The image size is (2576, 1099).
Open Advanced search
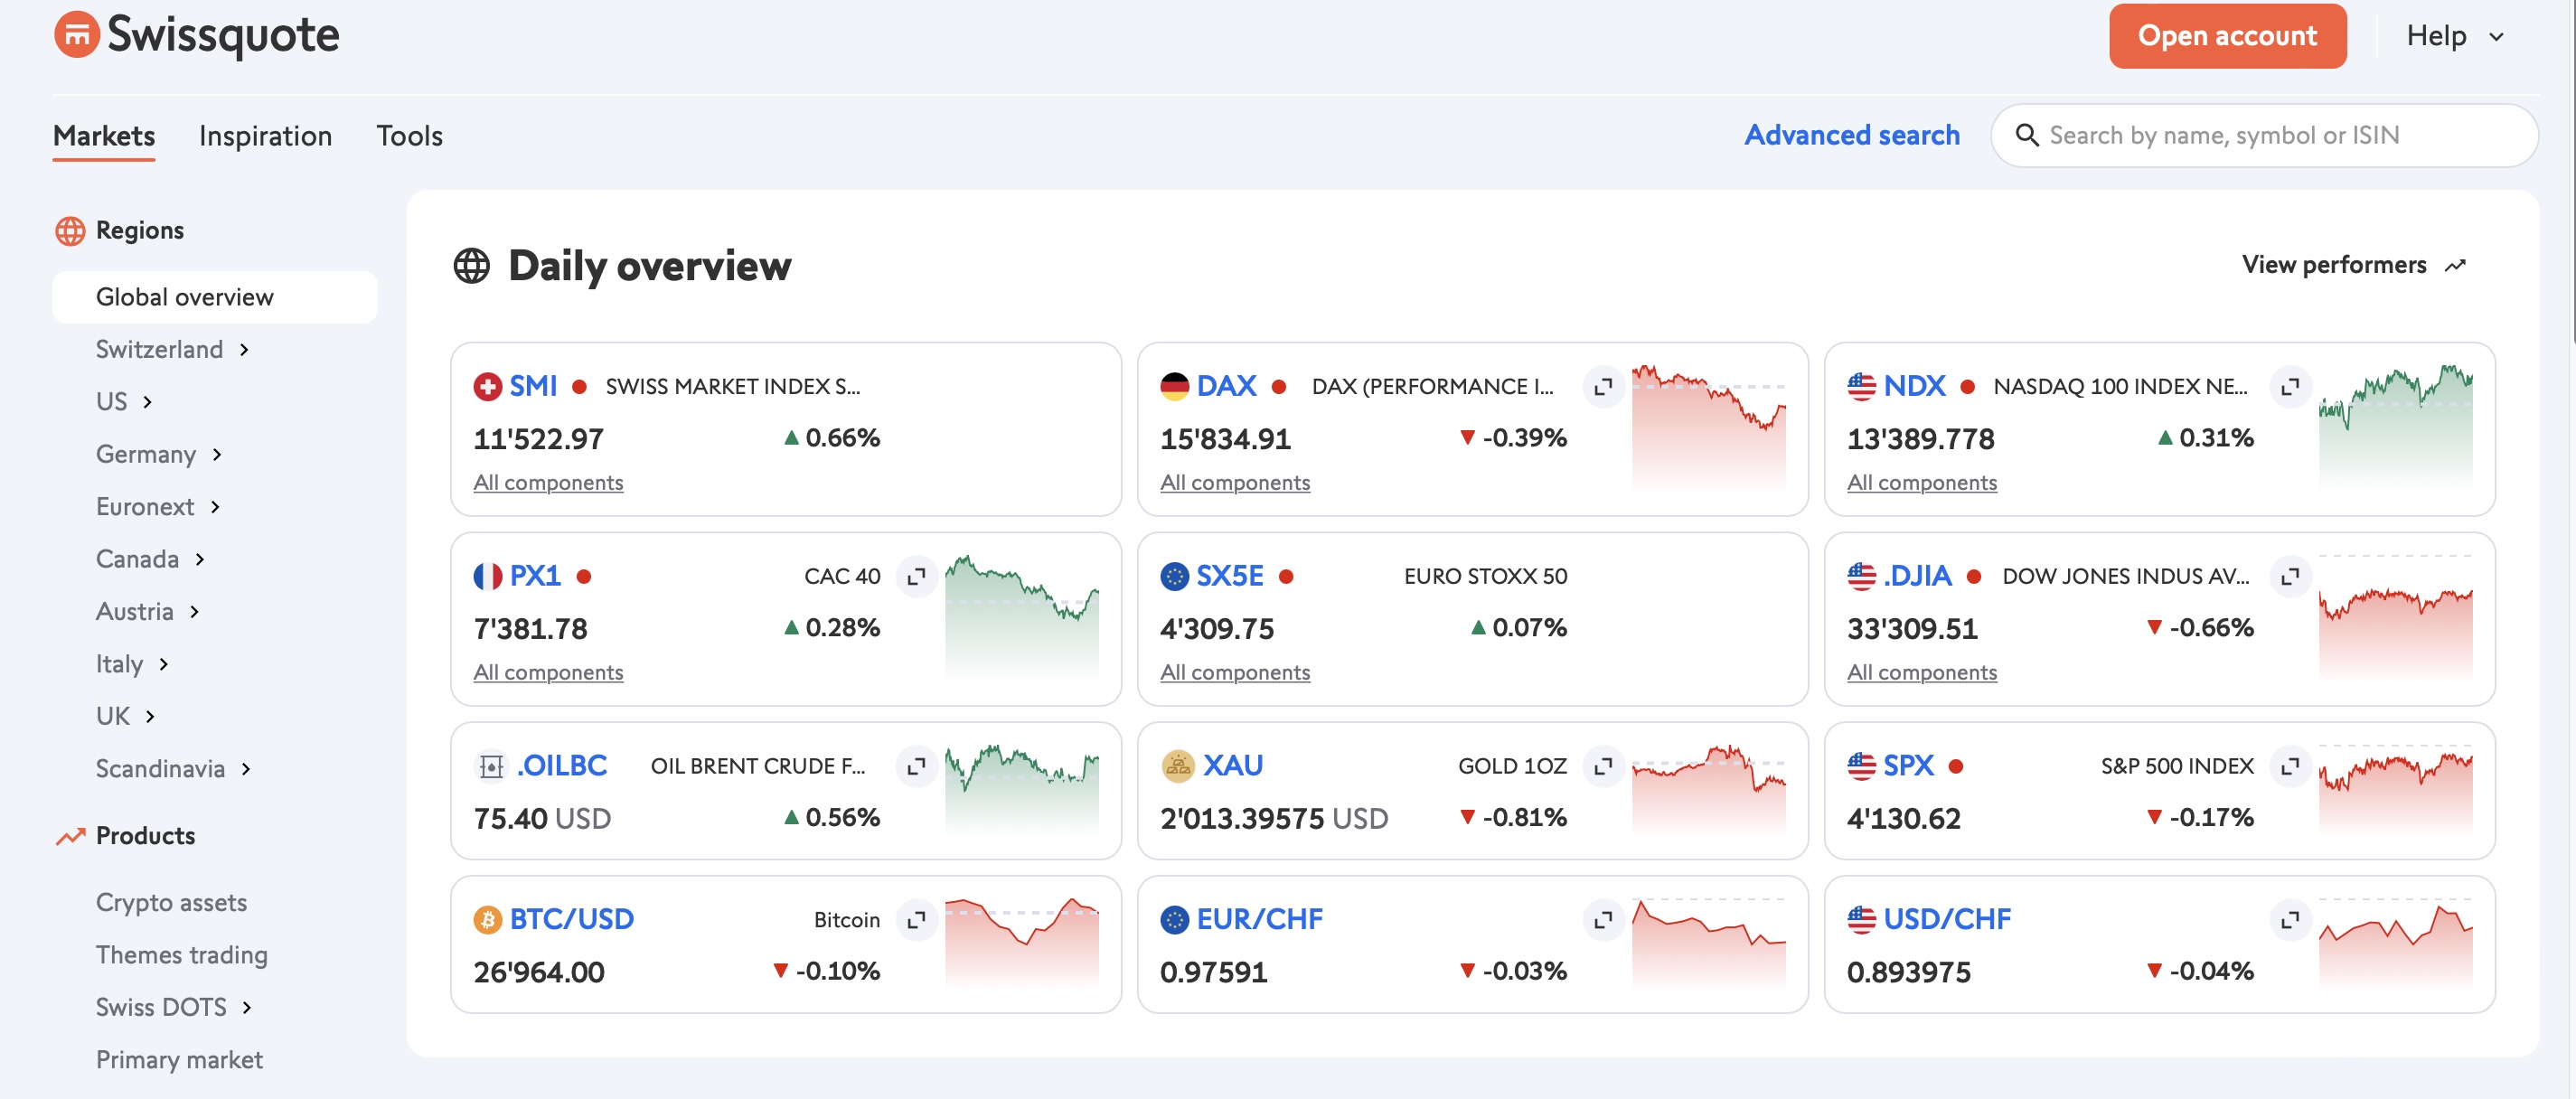point(1852,136)
